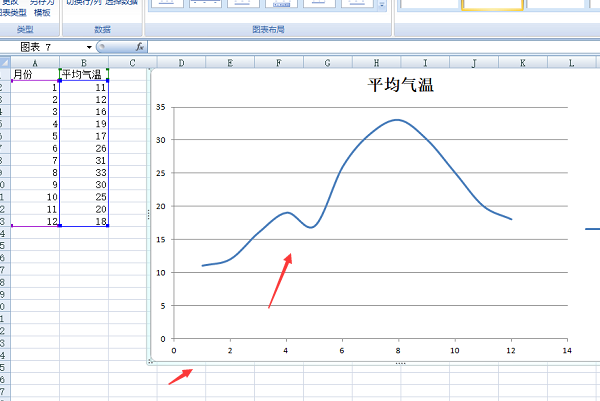Select temperature cell showing 17

[84, 136]
